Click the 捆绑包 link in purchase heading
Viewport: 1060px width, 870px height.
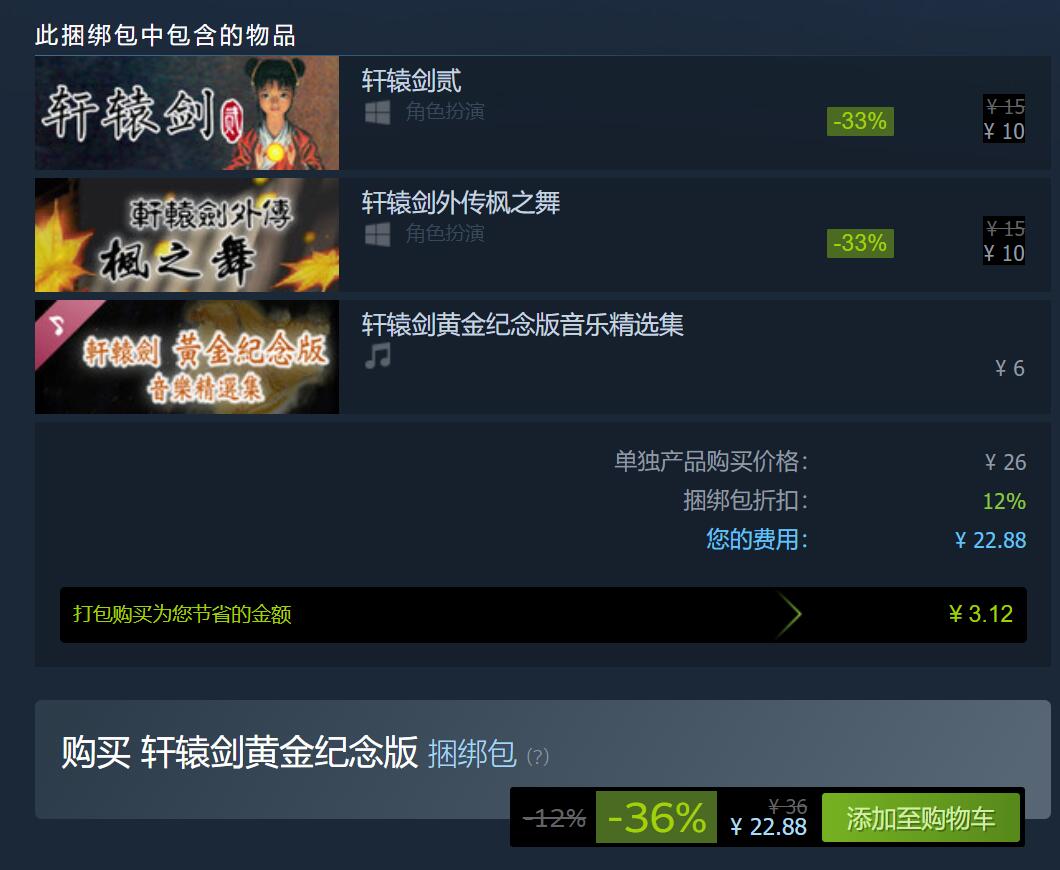point(472,753)
